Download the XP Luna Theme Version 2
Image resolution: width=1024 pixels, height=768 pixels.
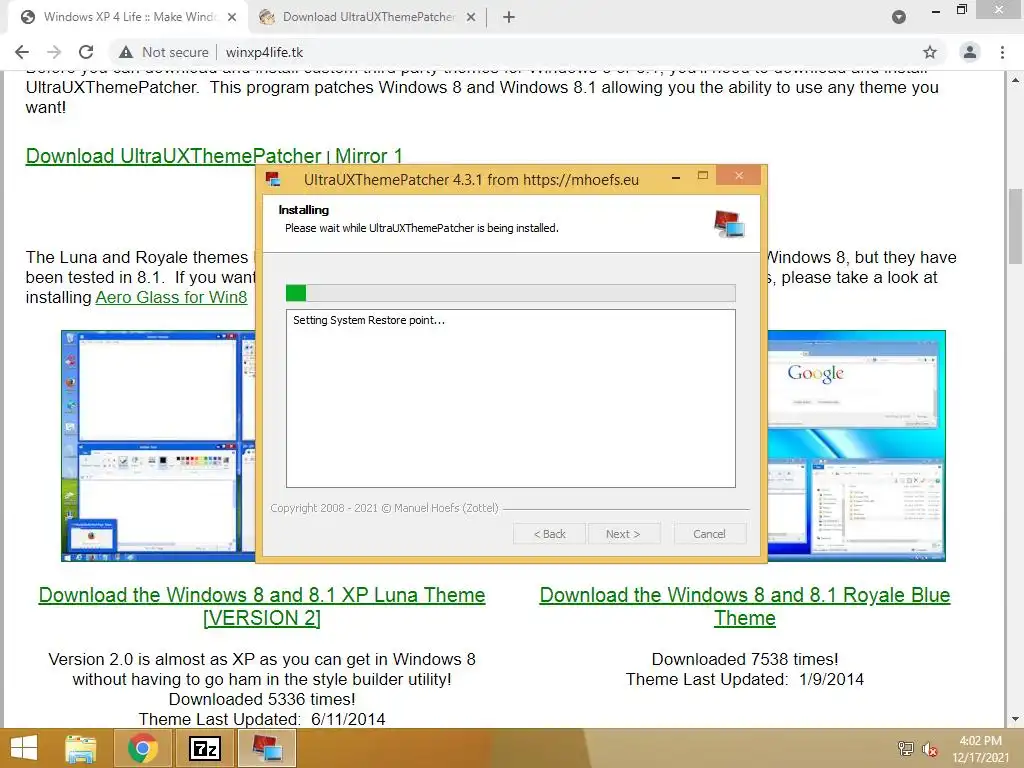point(262,606)
